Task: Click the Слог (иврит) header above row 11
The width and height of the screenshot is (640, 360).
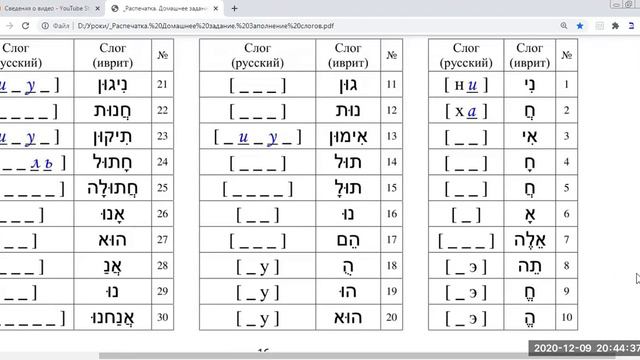Action: click(x=348, y=55)
